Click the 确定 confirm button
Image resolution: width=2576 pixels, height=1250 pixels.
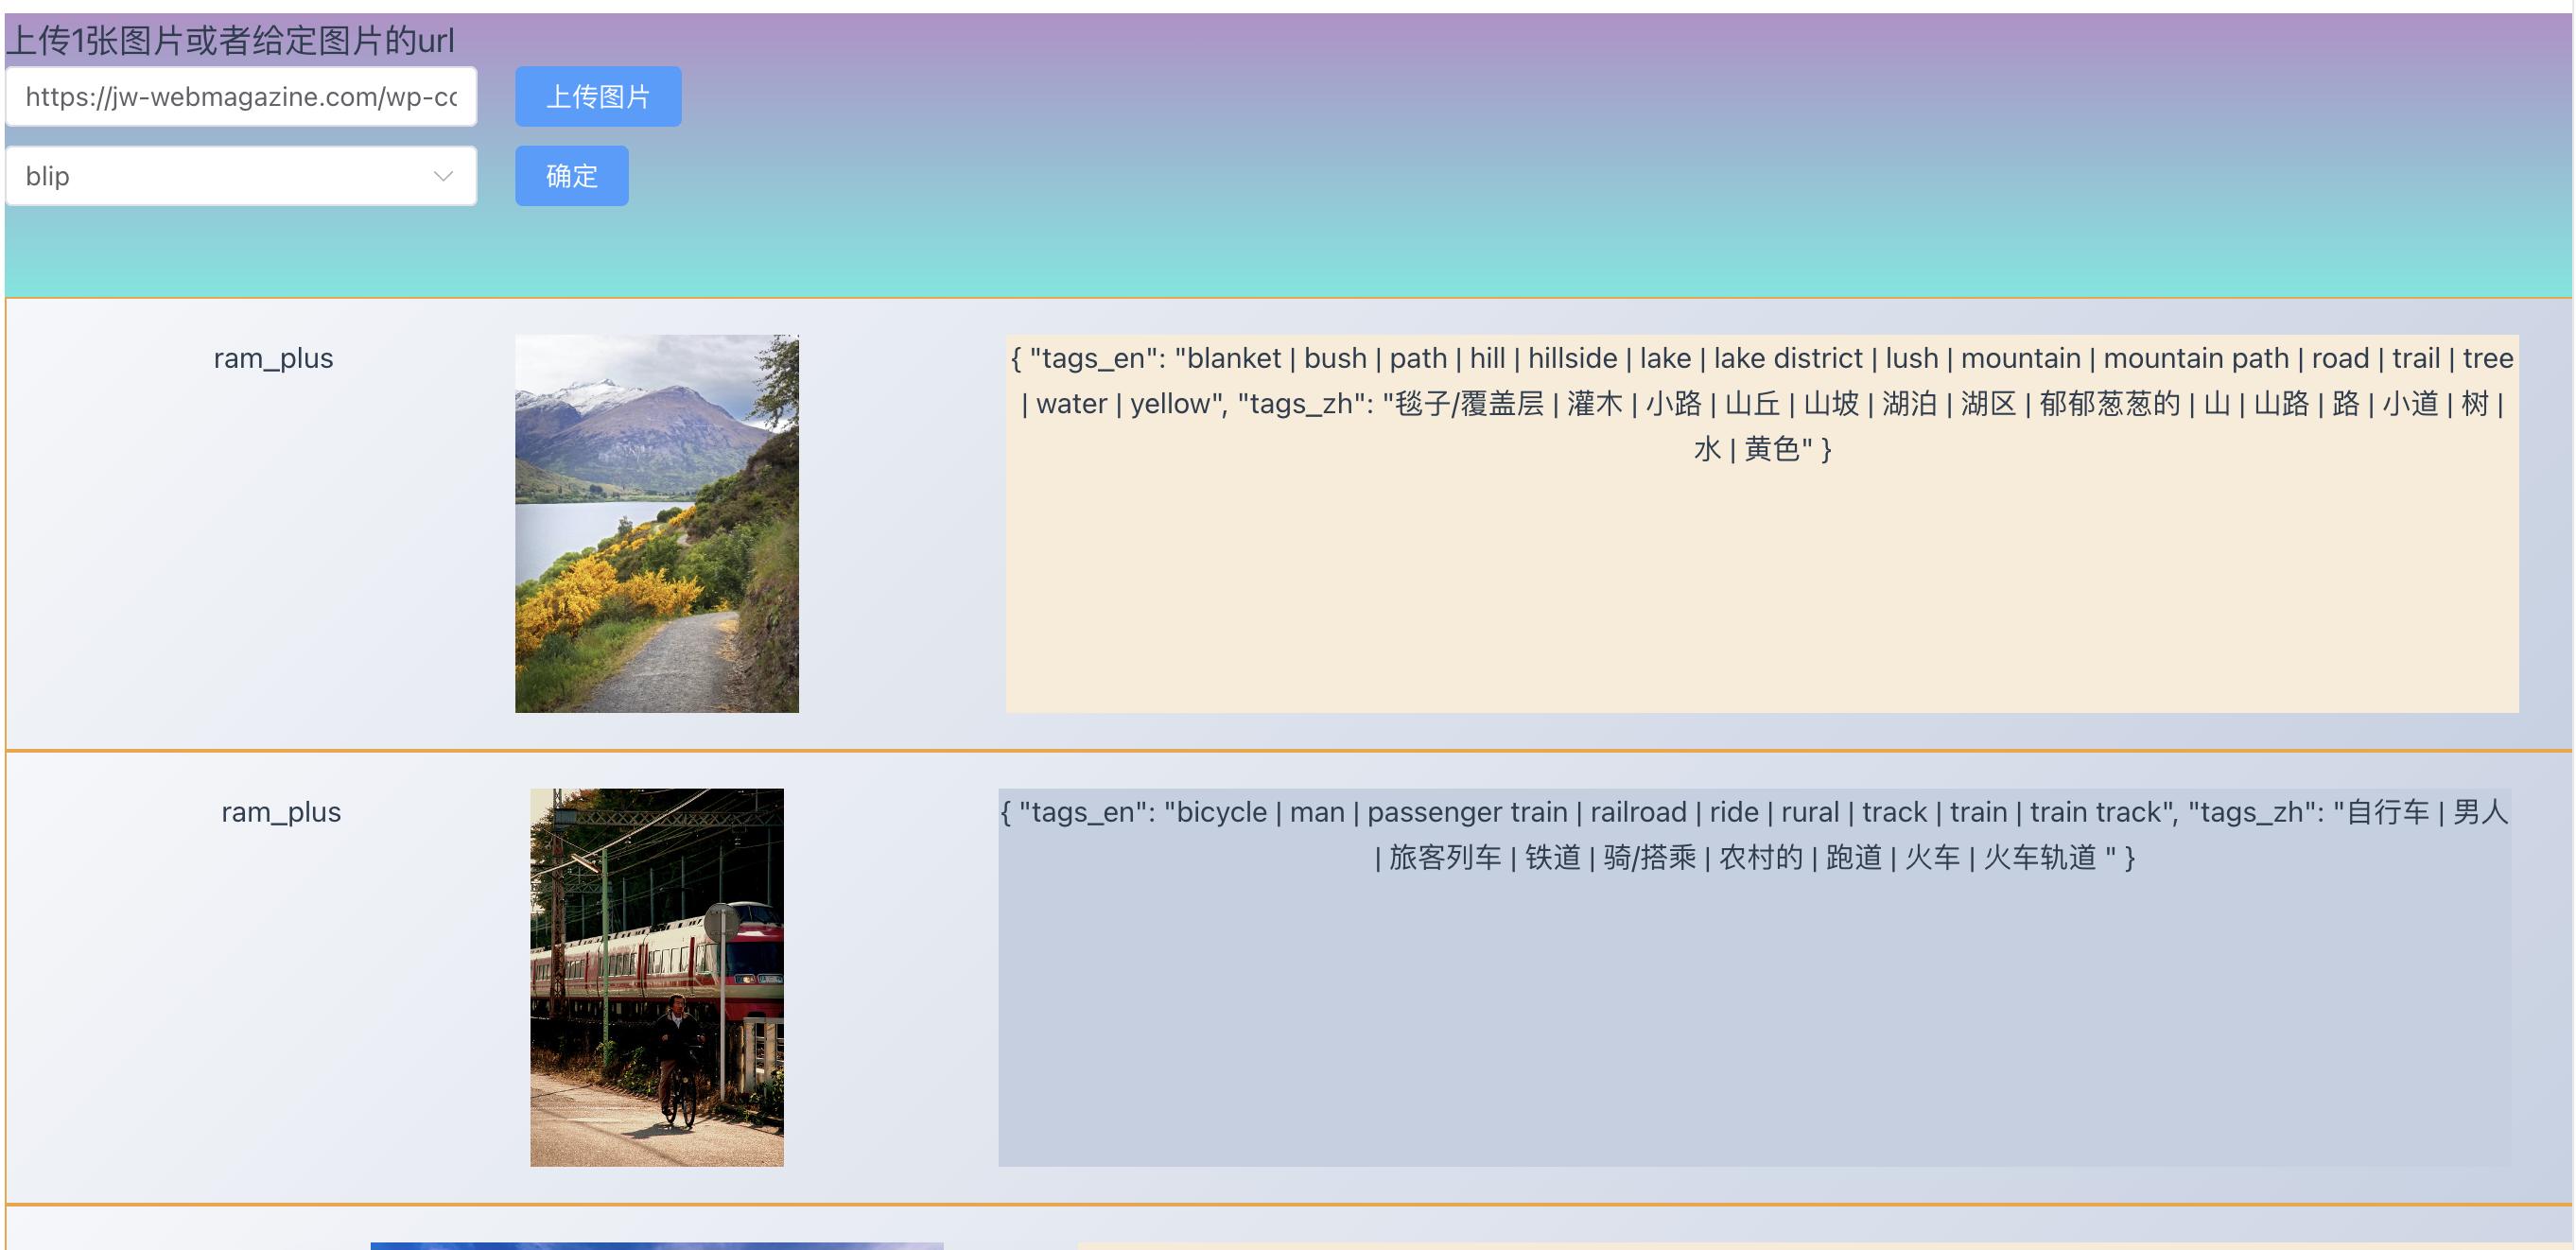pos(571,176)
